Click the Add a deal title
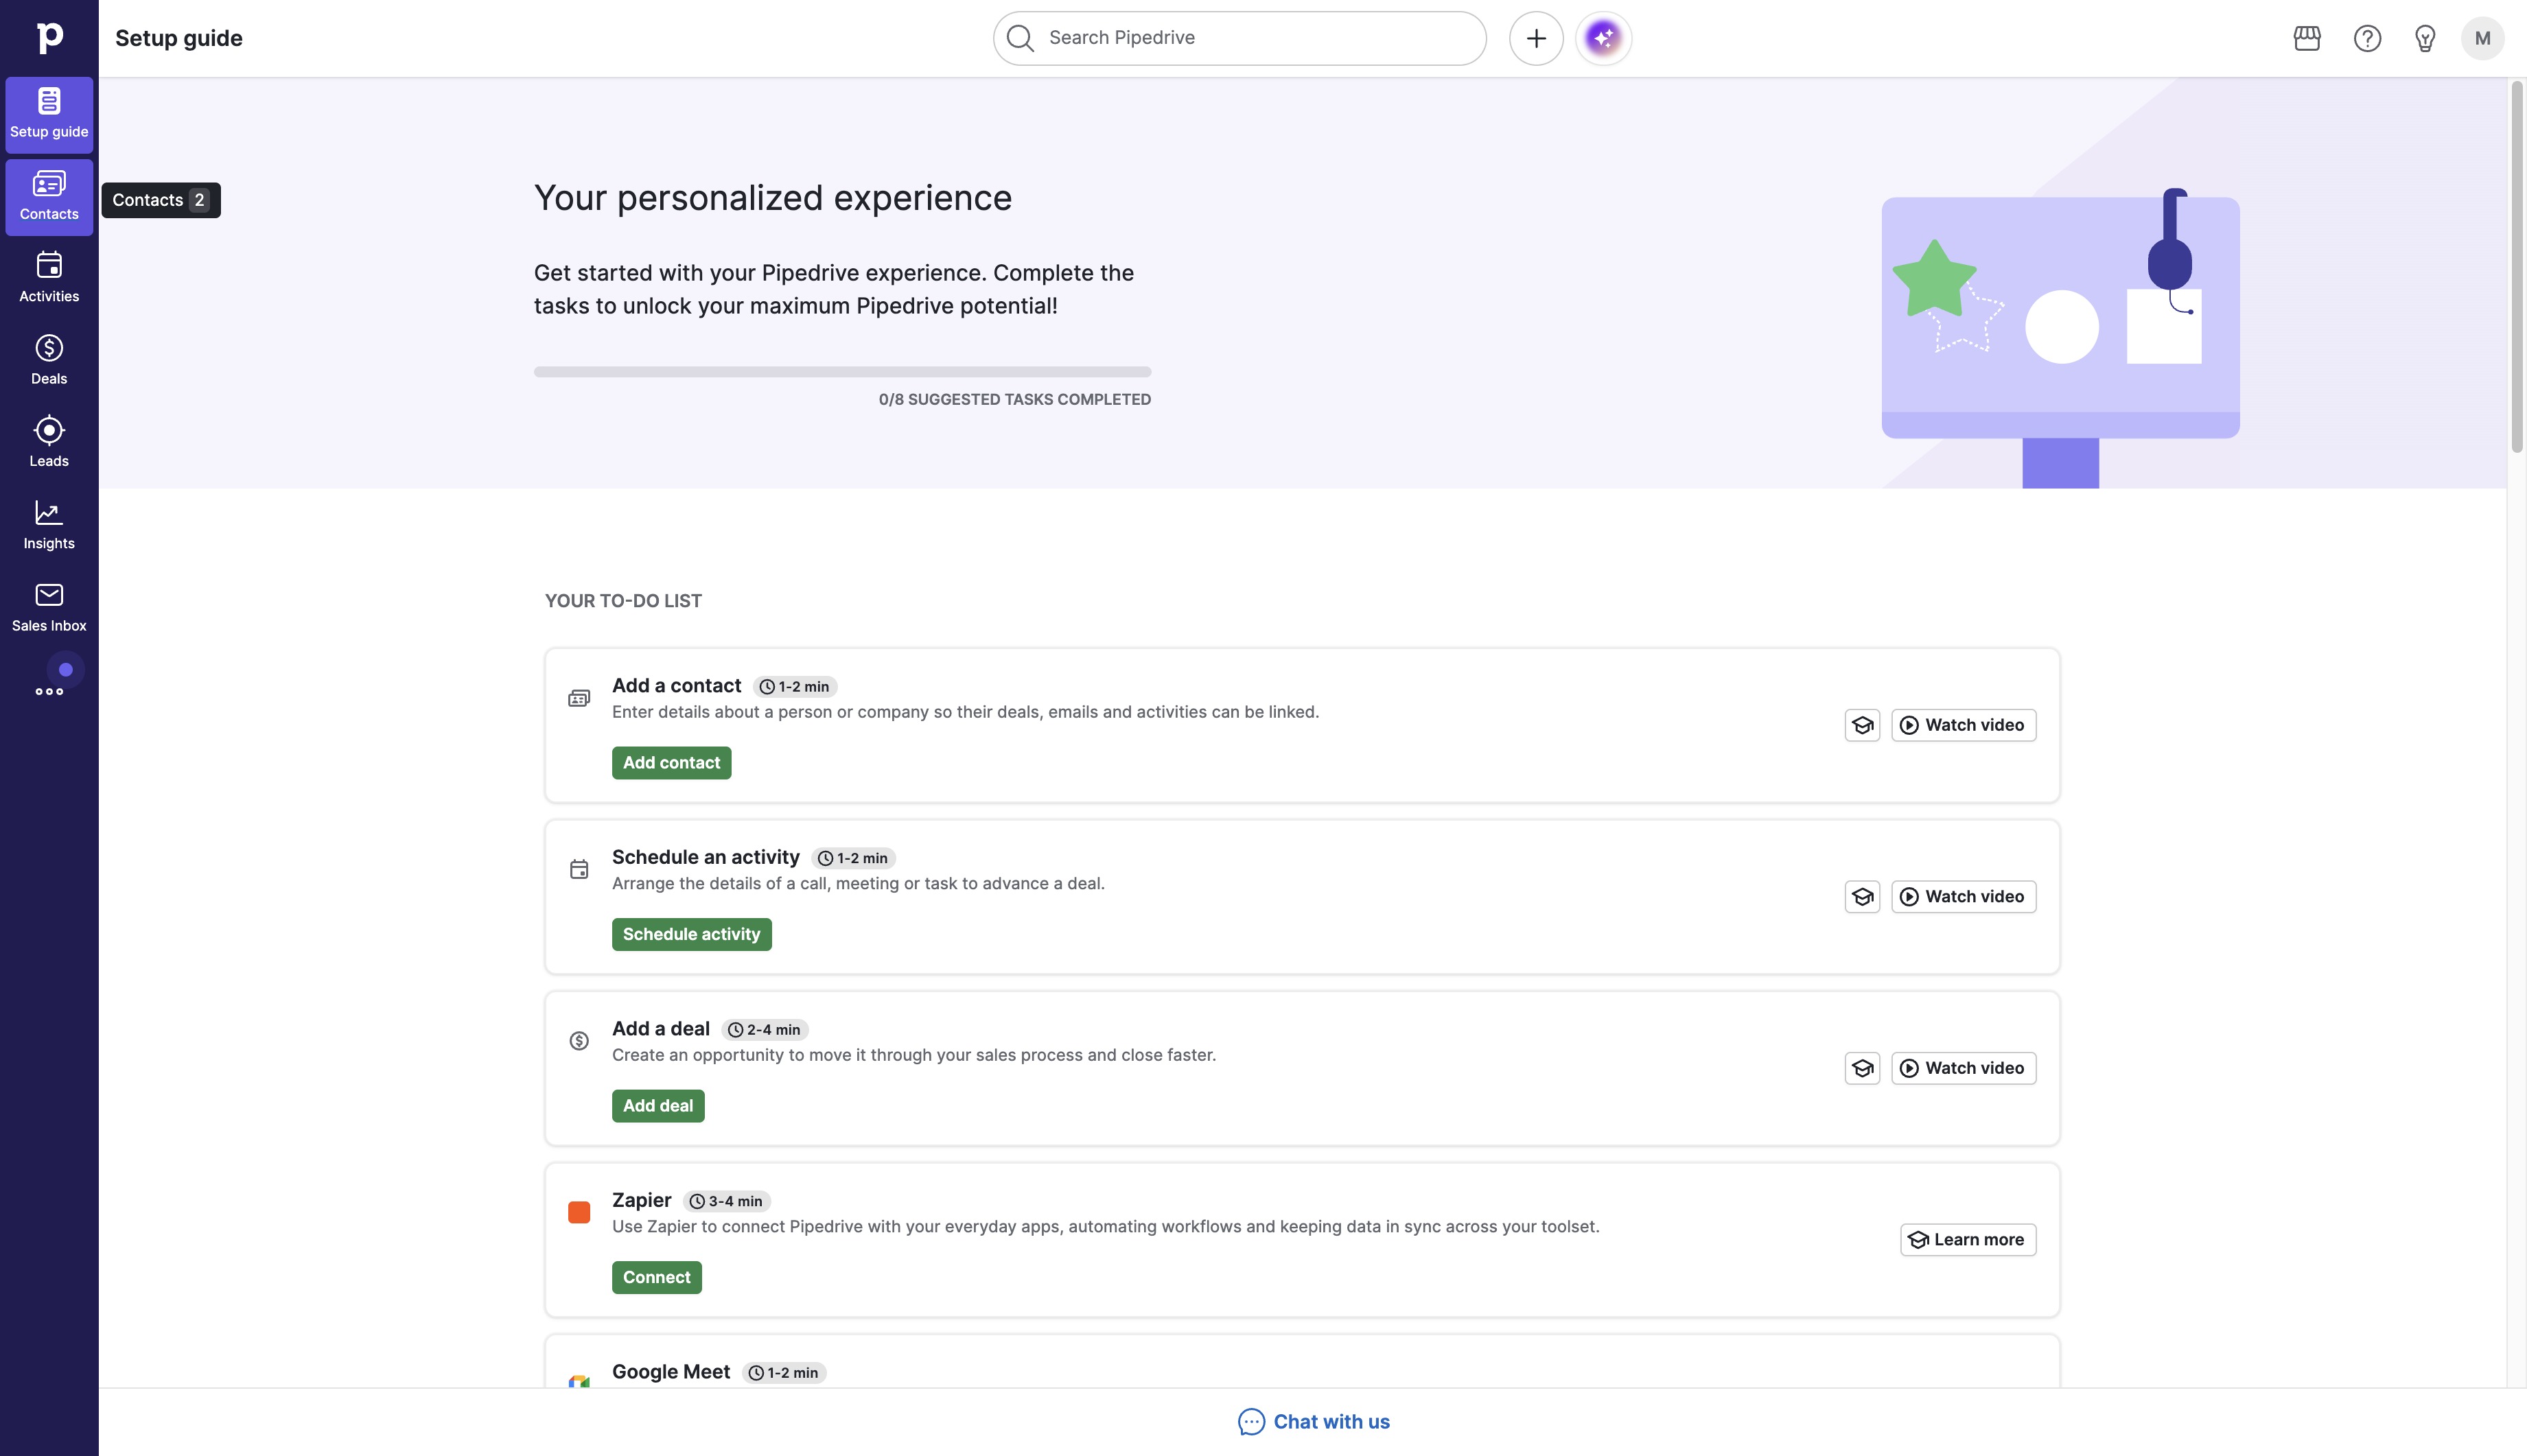The height and width of the screenshot is (1456, 2527). [x=660, y=1028]
